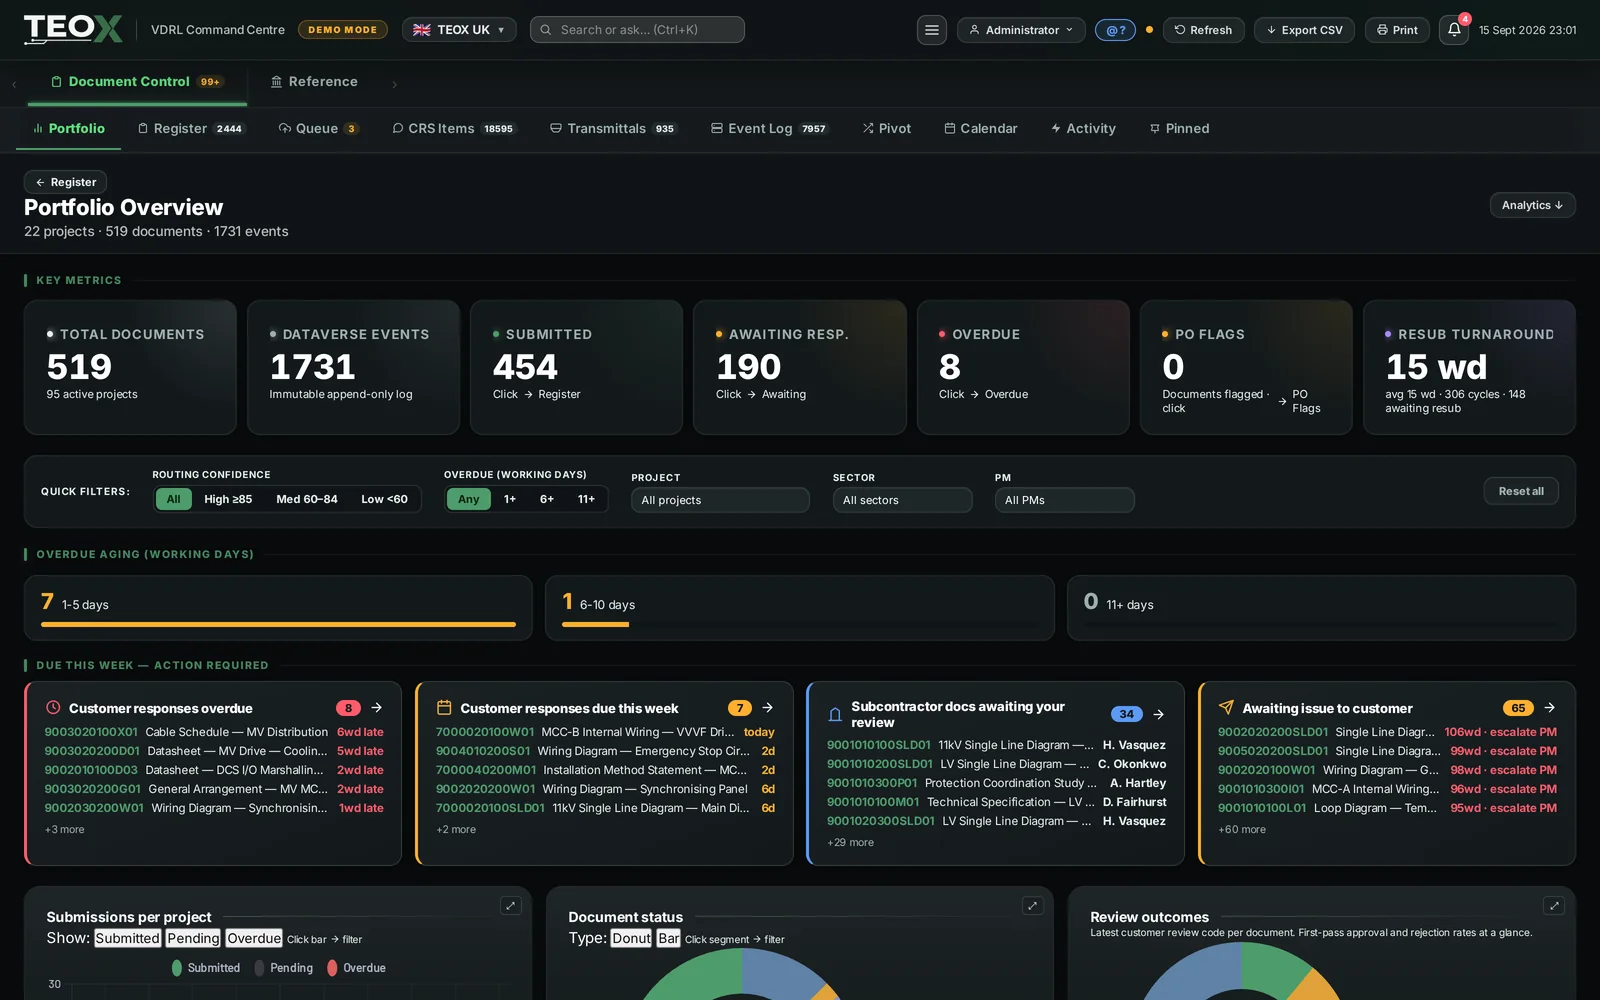Click the 1-5 days overdue aging bar

tap(278, 607)
